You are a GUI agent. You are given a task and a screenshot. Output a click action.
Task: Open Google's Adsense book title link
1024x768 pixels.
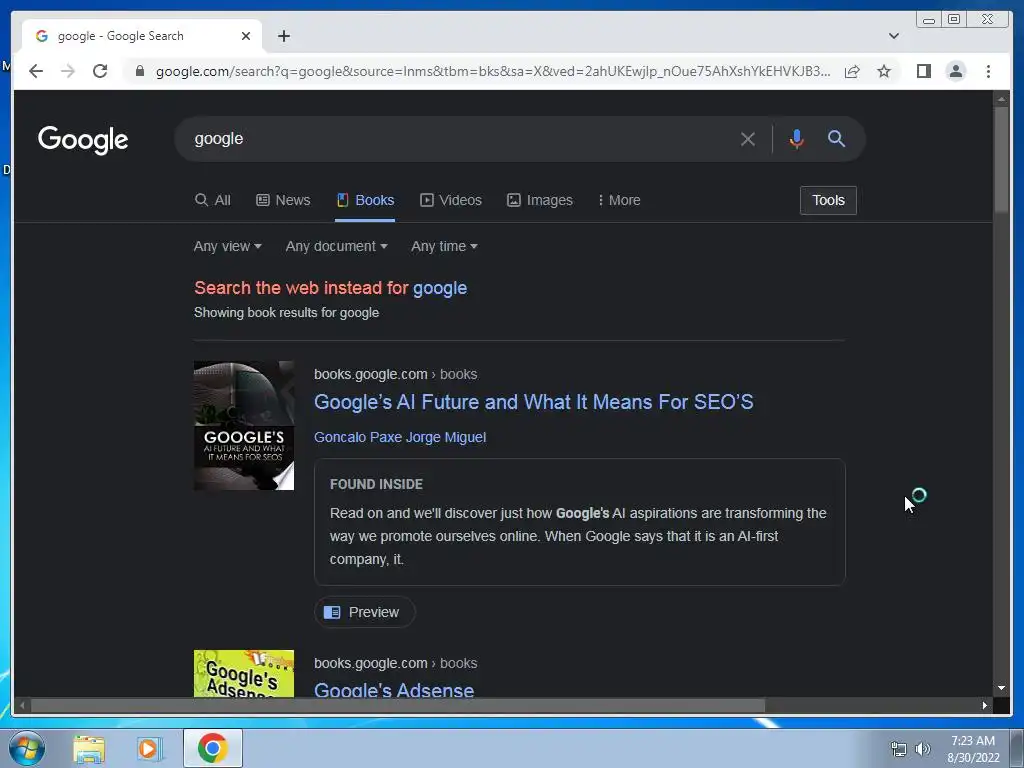pos(394,690)
